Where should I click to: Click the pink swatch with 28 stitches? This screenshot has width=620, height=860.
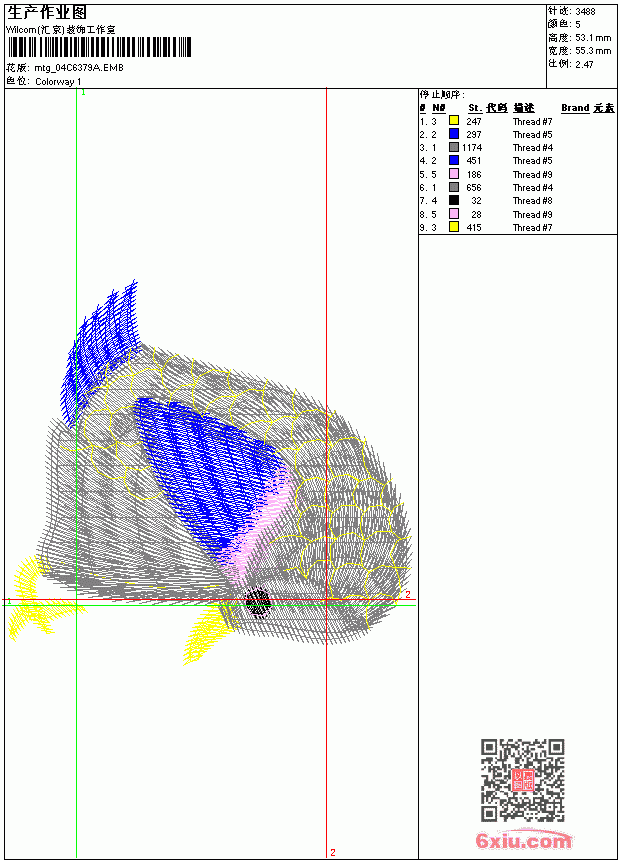(x=454, y=214)
